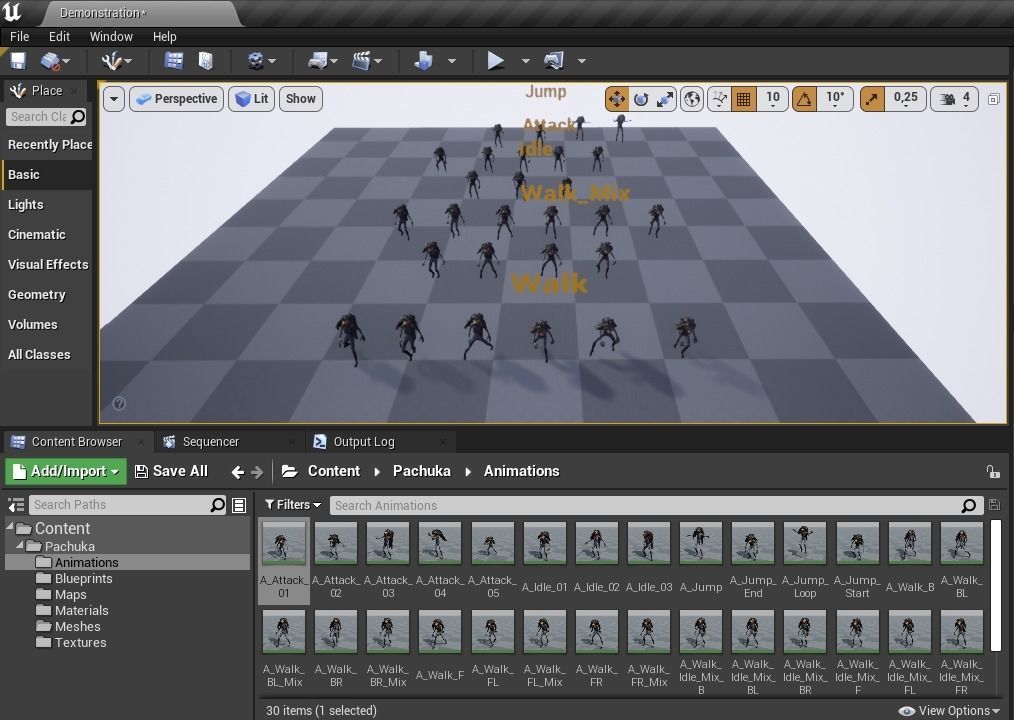This screenshot has height=720, width=1014.
Task: Open the Help menu
Action: [x=164, y=37]
